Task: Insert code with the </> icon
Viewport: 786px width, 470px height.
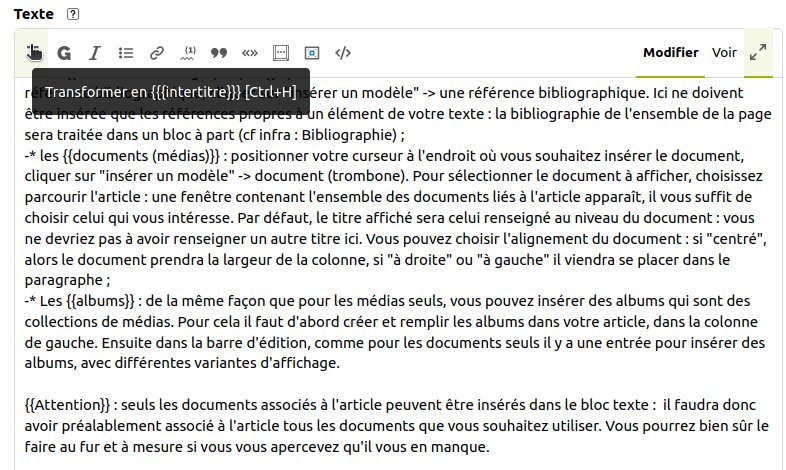Action: 343,53
